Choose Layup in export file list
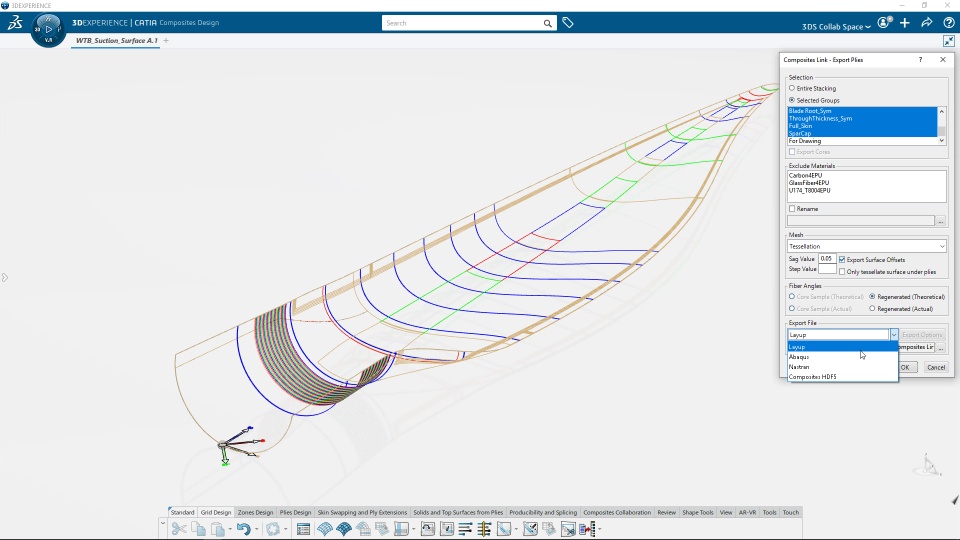This screenshot has width=960, height=540. click(x=842, y=347)
